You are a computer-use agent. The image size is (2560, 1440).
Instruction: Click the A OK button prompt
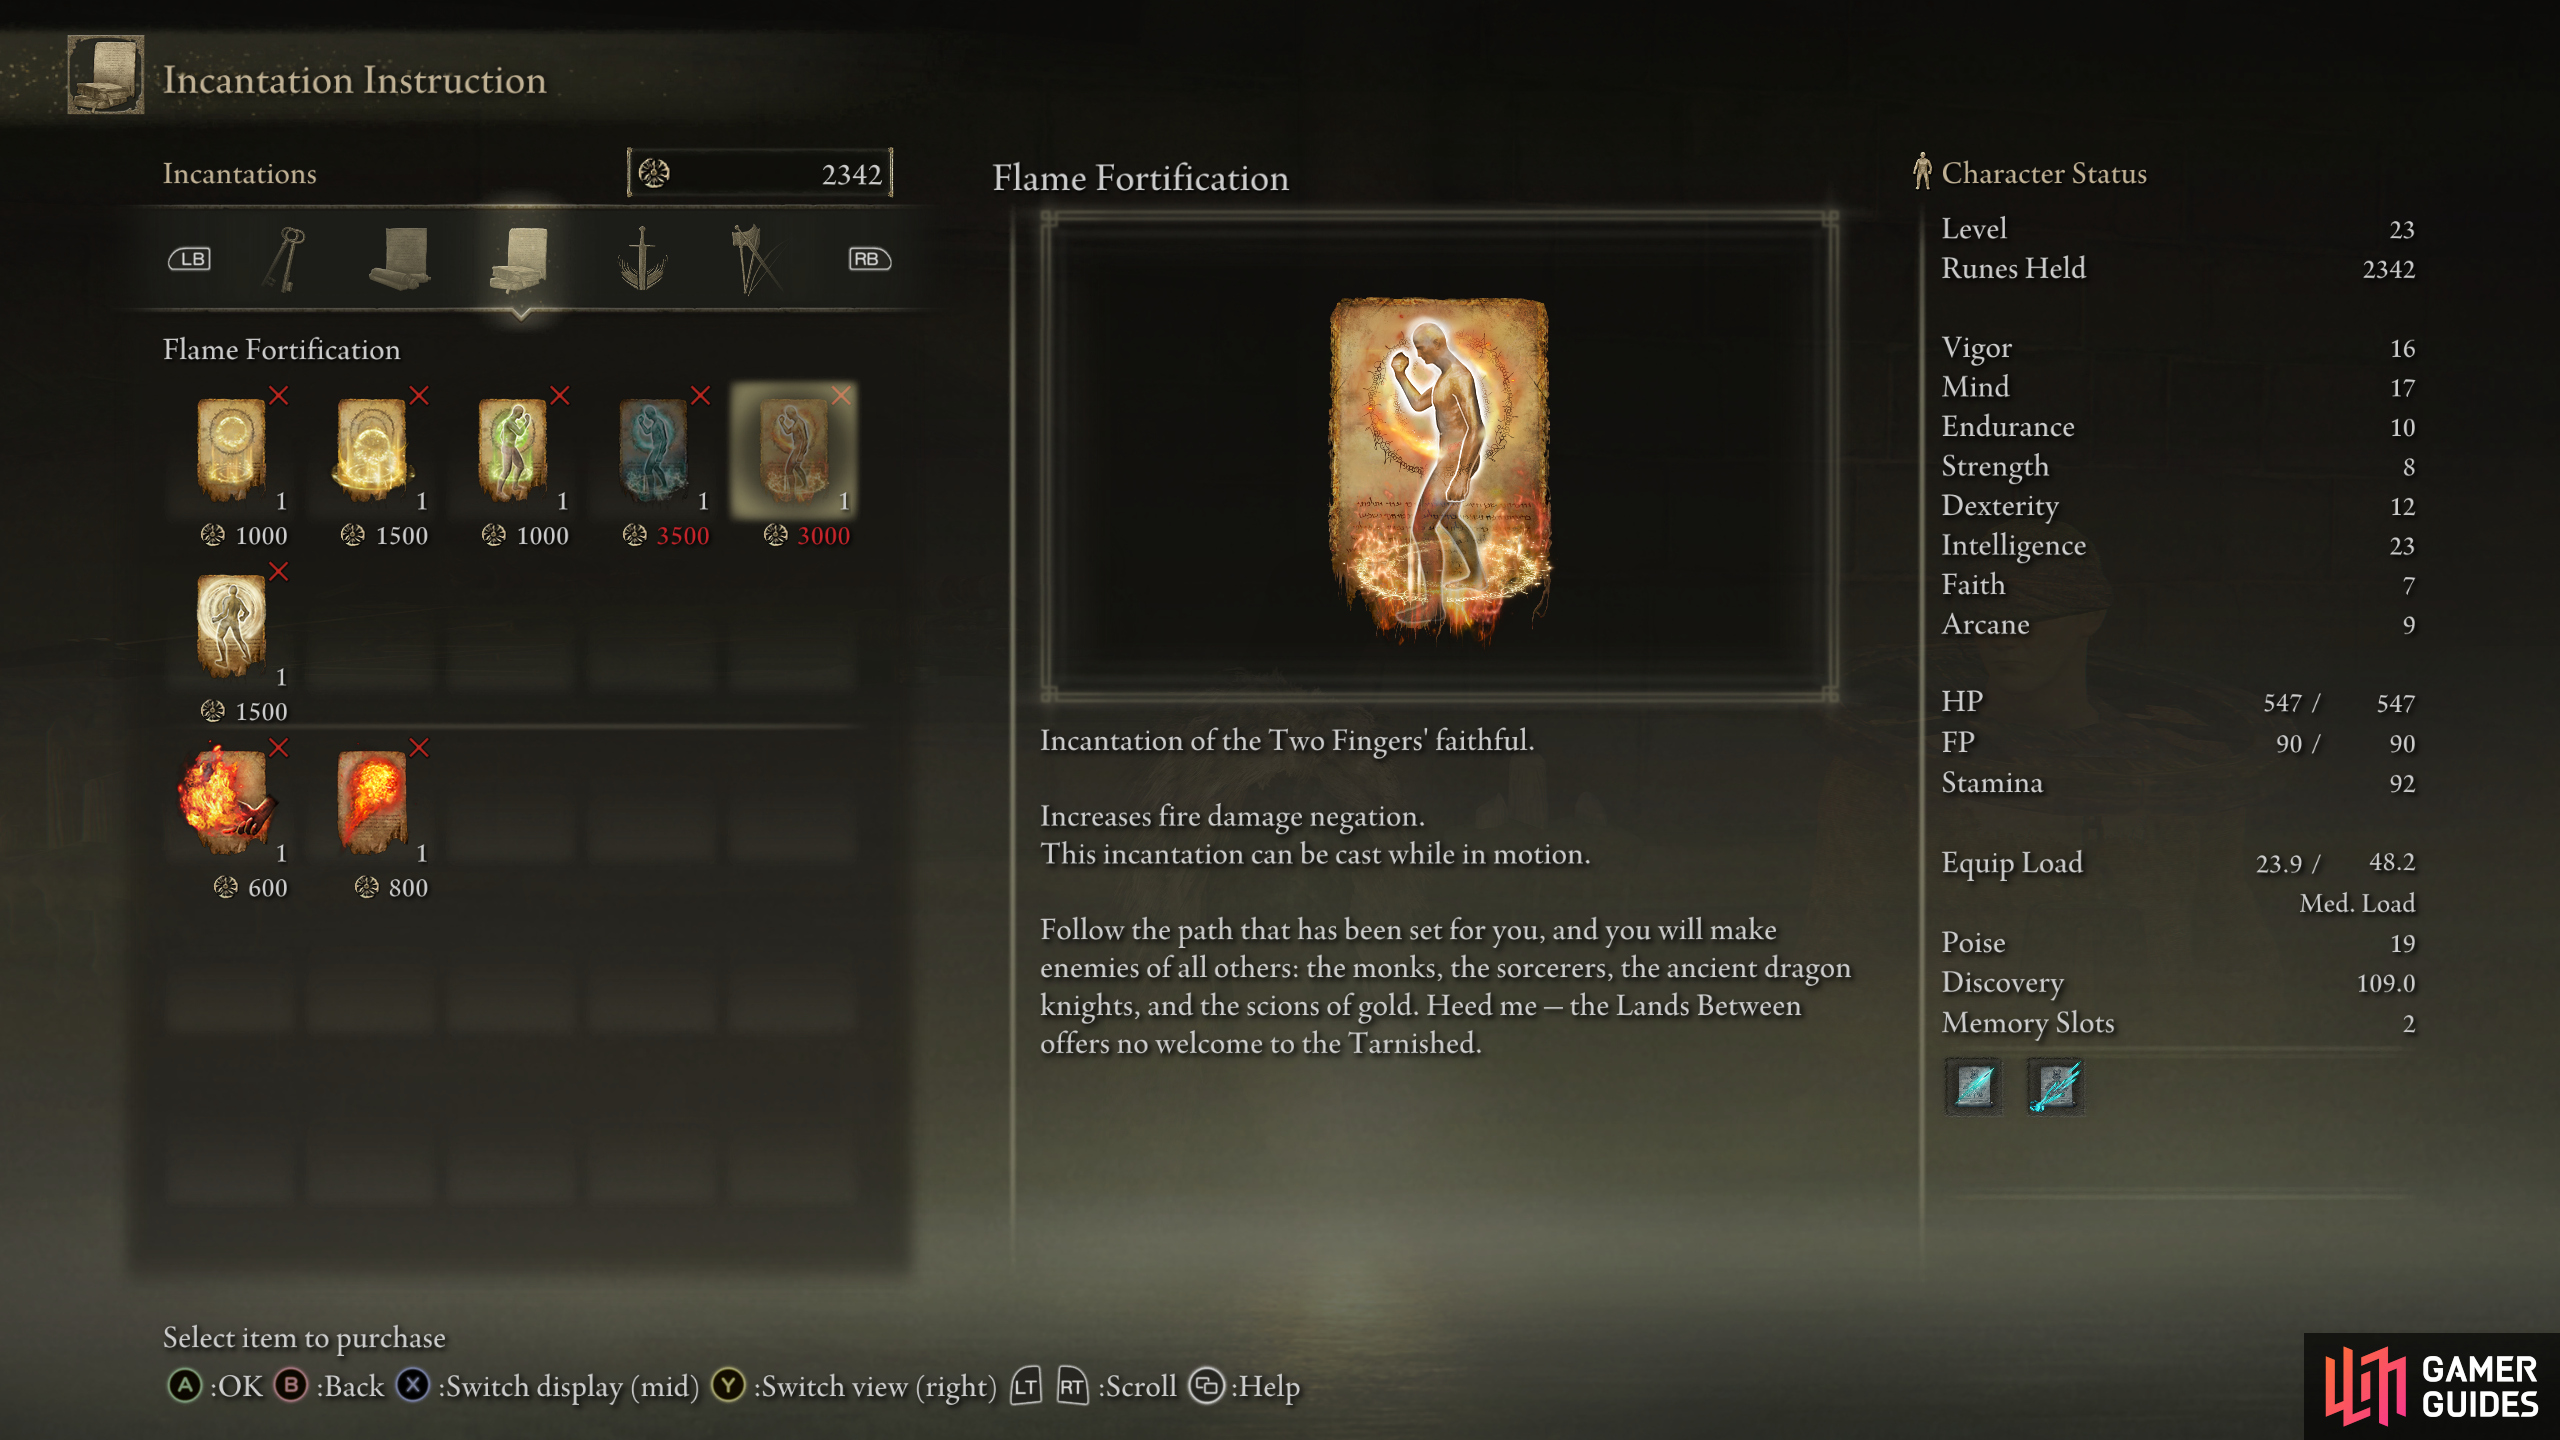[215, 1386]
